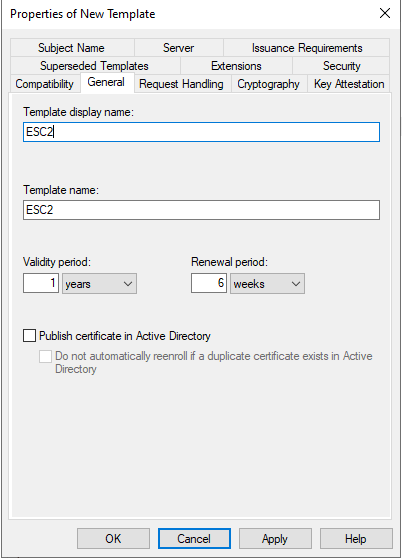Click the Renewal period number field

(209, 283)
